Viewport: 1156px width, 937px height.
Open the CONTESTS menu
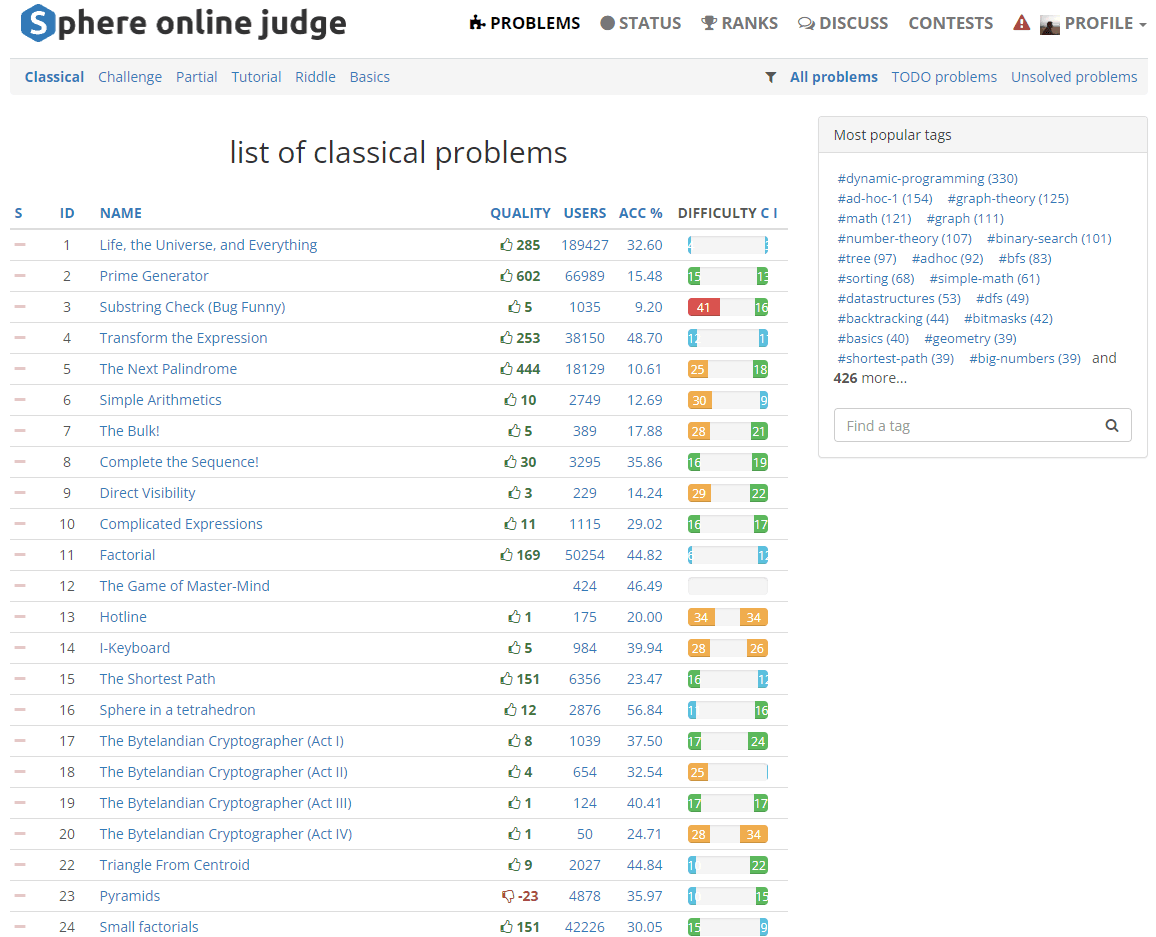click(x=950, y=24)
